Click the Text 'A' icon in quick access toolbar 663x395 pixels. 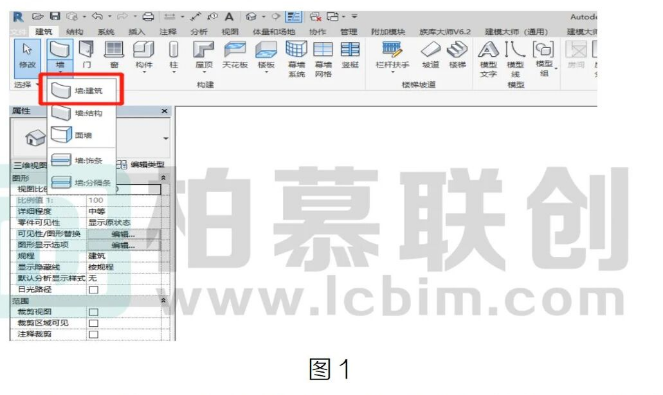click(229, 17)
